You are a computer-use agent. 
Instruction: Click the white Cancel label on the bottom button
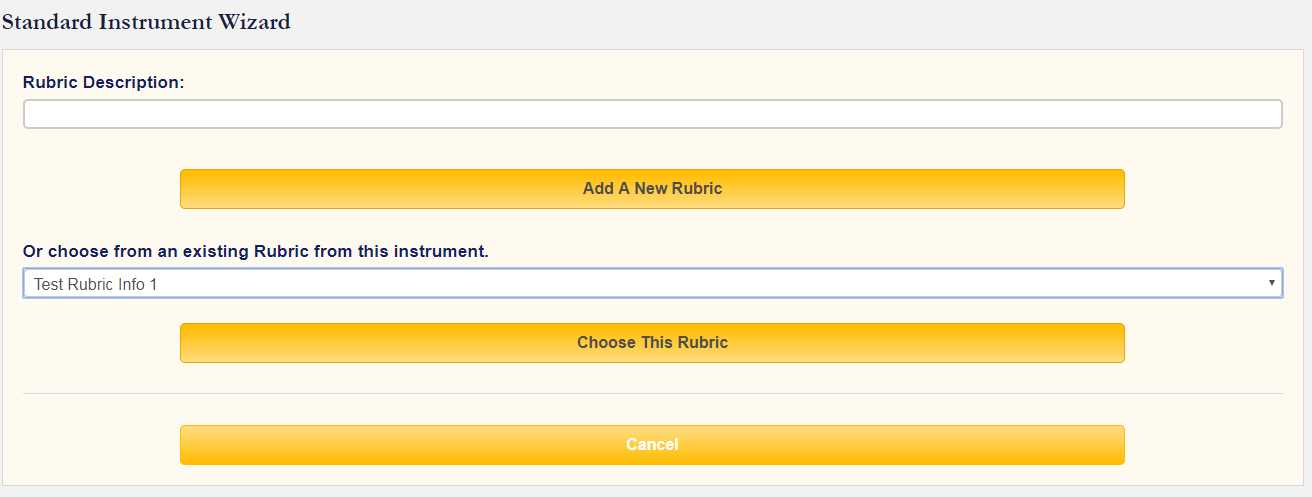(x=652, y=444)
